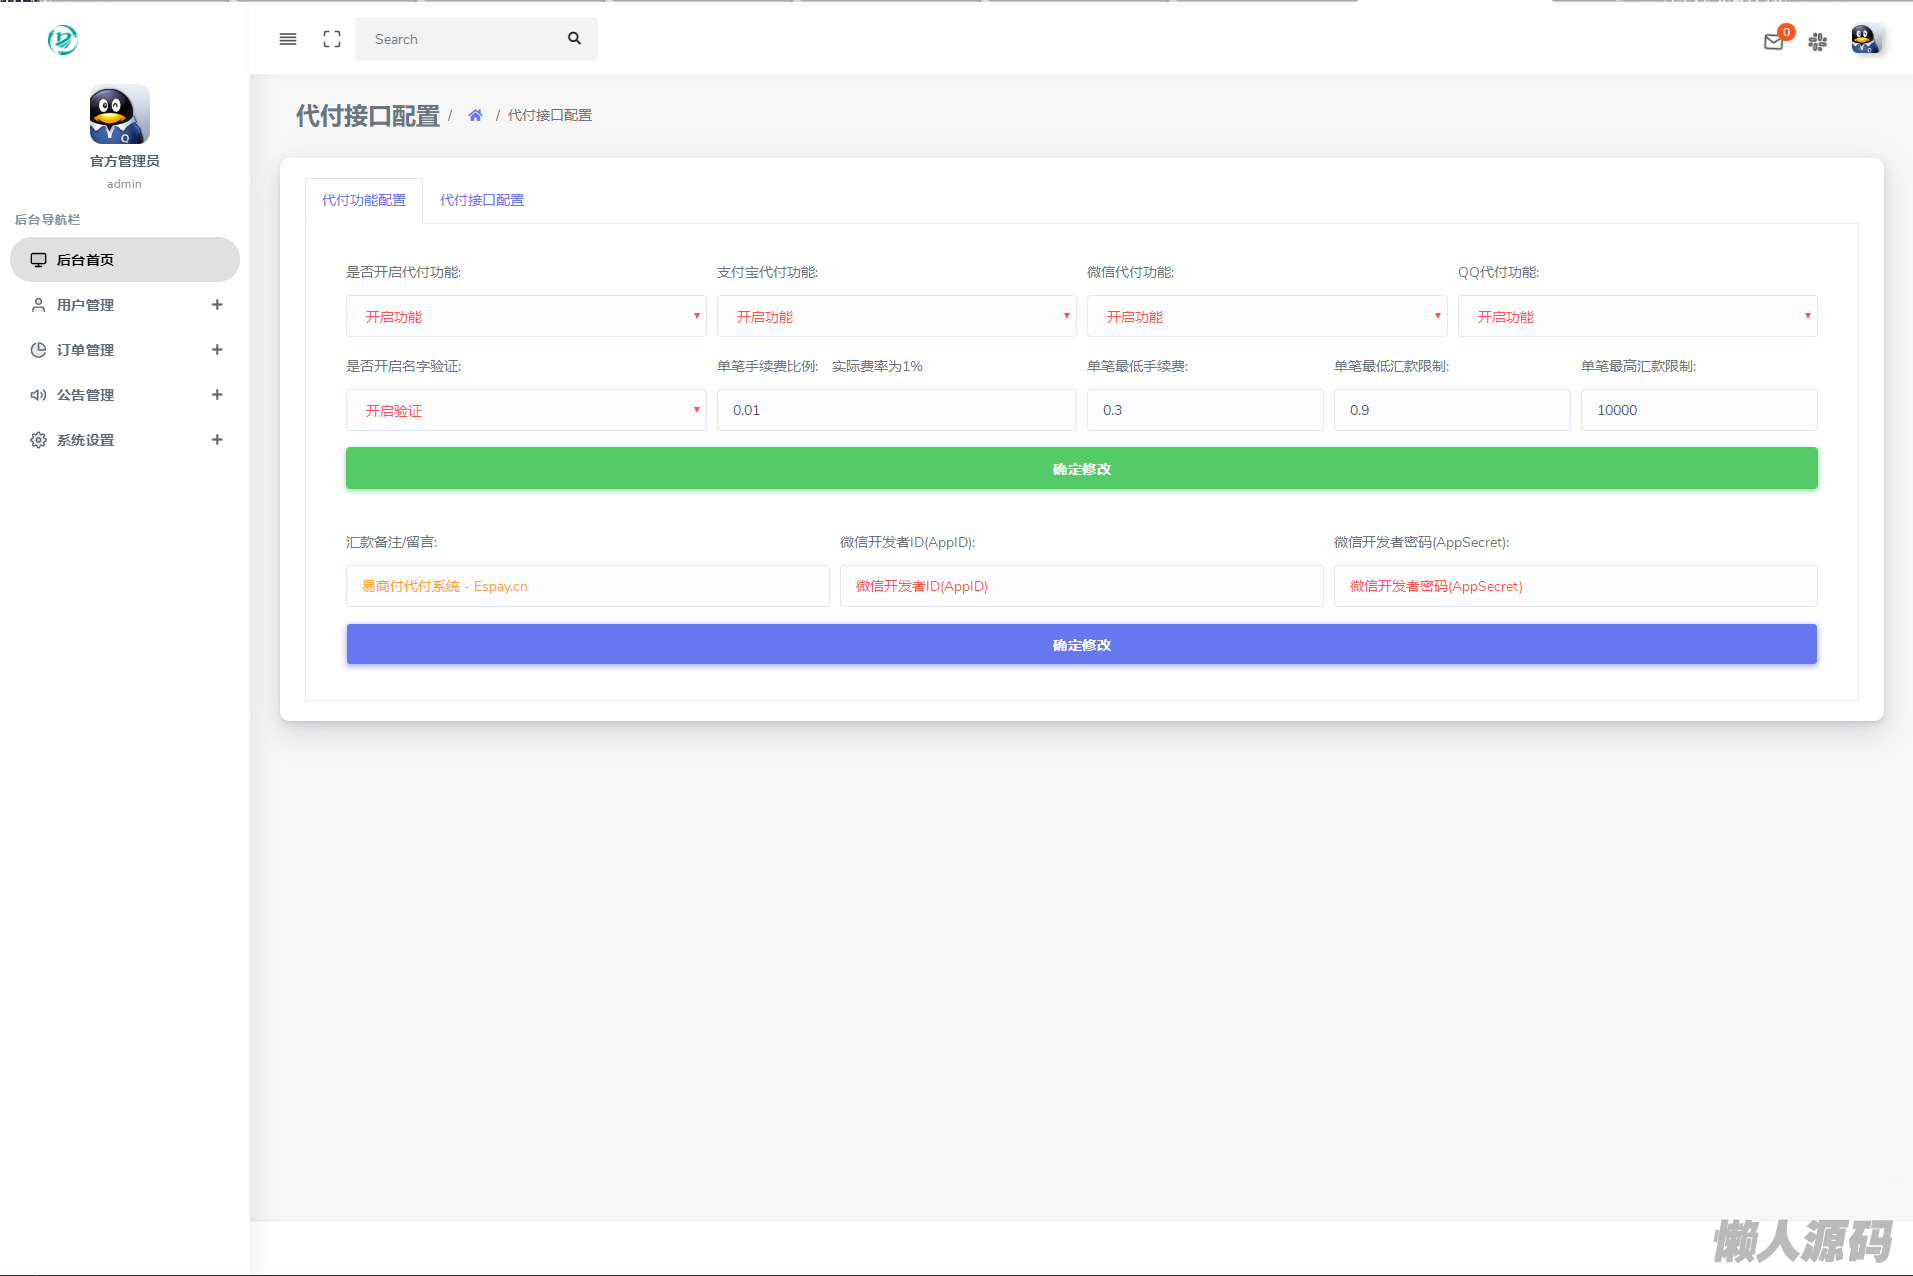Click the Slack-style apps icon in header
The height and width of the screenshot is (1276, 1913).
point(1818,41)
